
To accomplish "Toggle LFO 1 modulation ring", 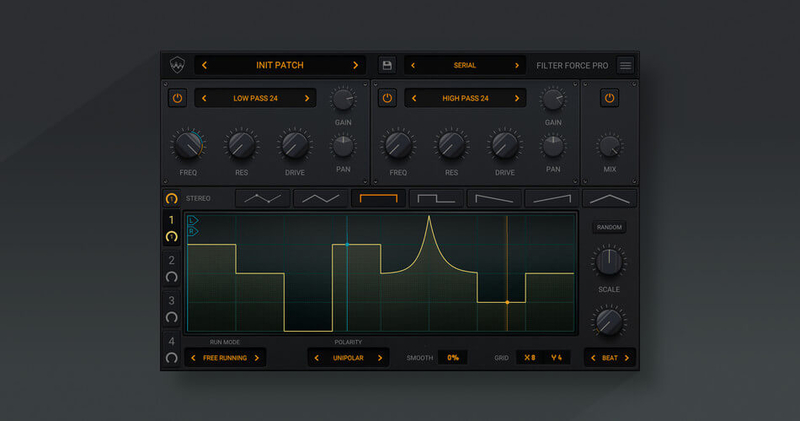I will pos(171,237).
